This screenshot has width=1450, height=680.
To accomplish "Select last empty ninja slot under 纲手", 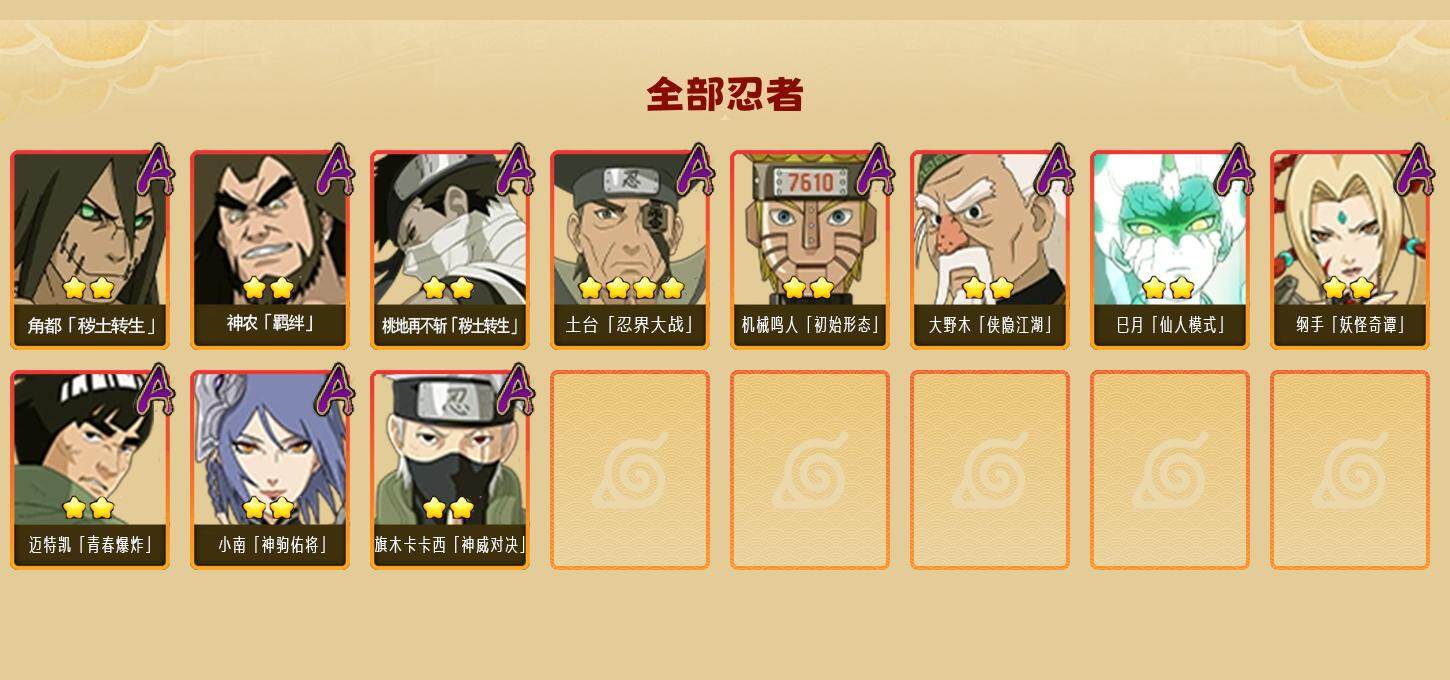I will [x=1350, y=470].
